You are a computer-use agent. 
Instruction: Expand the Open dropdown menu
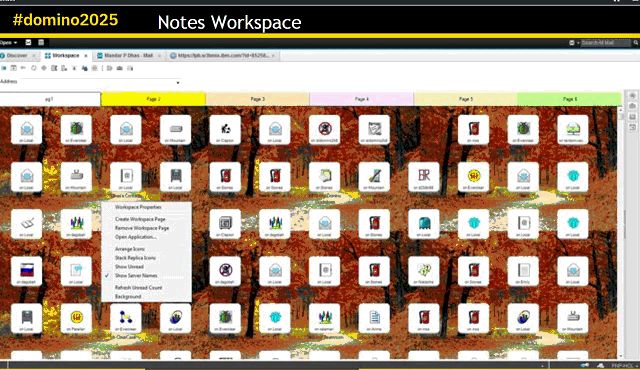click(x=9, y=42)
